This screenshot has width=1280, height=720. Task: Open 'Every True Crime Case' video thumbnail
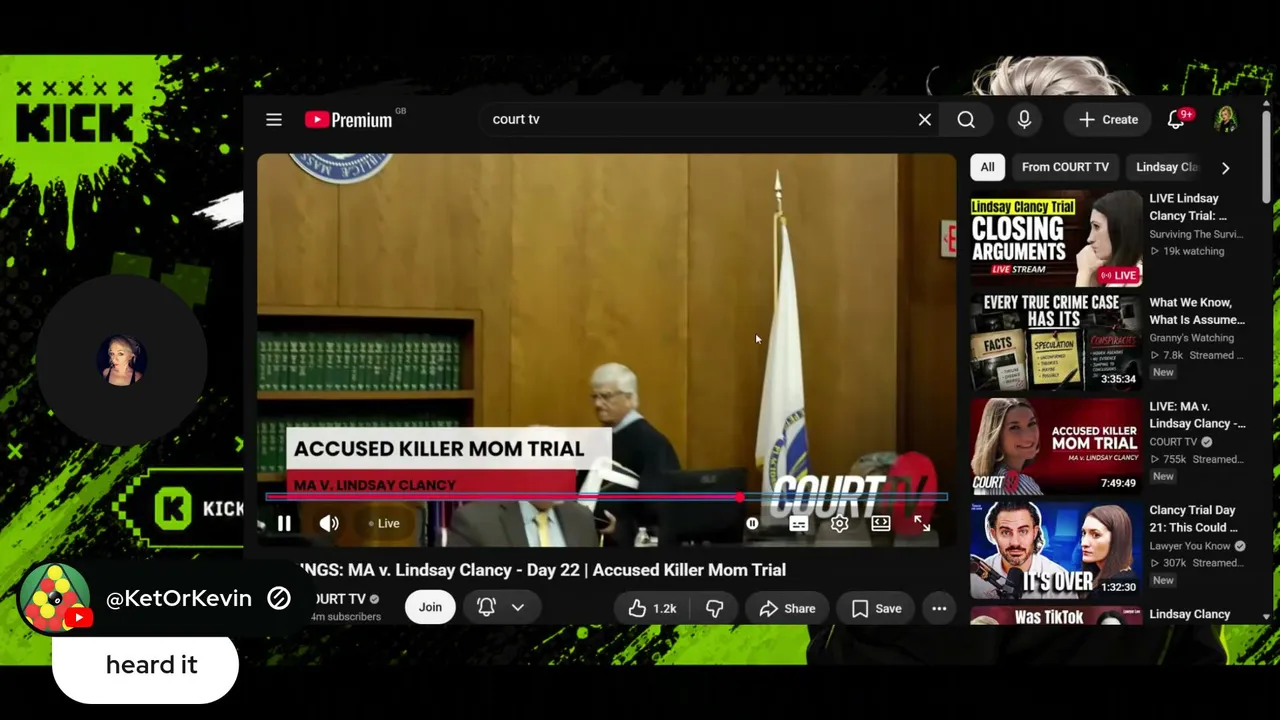1056,342
